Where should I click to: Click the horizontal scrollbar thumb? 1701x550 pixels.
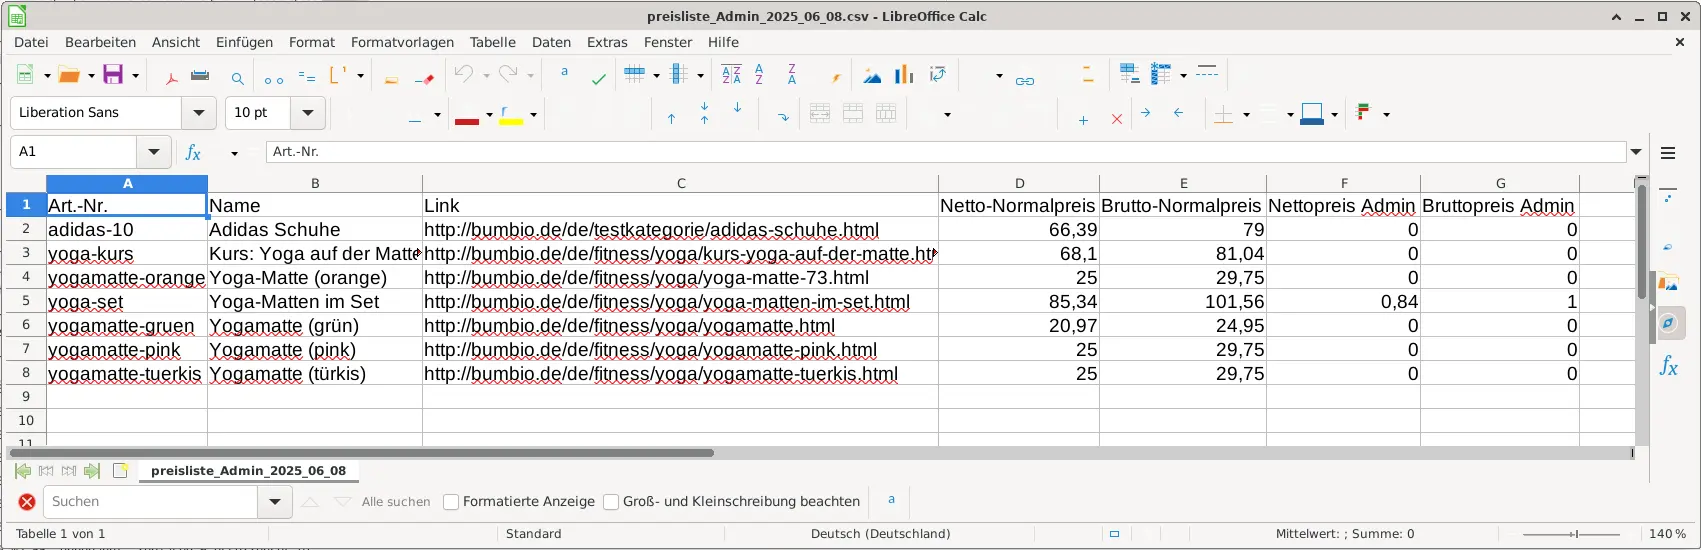(x=361, y=453)
